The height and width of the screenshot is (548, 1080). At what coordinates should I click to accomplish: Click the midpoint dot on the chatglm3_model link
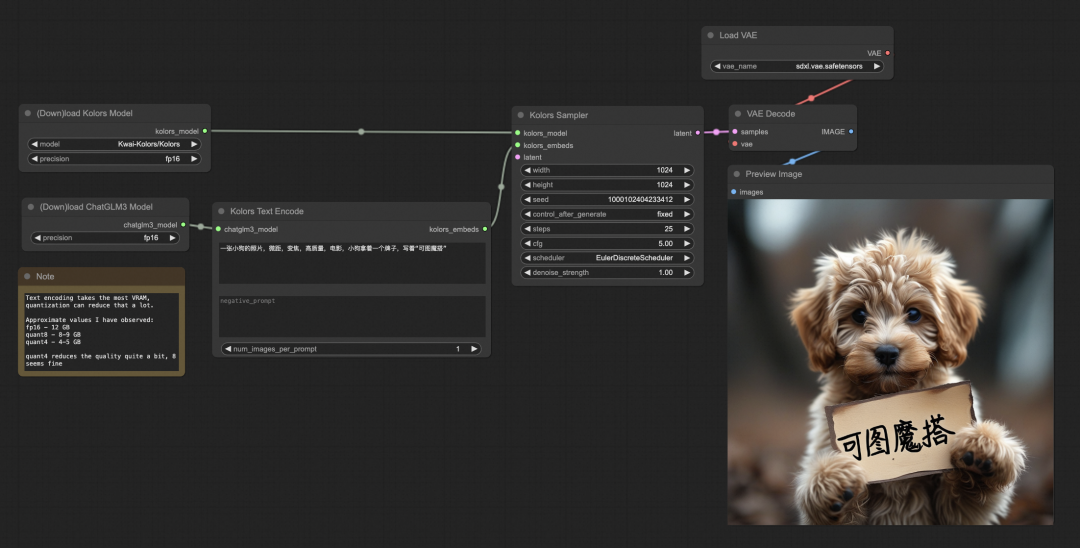coord(200,226)
